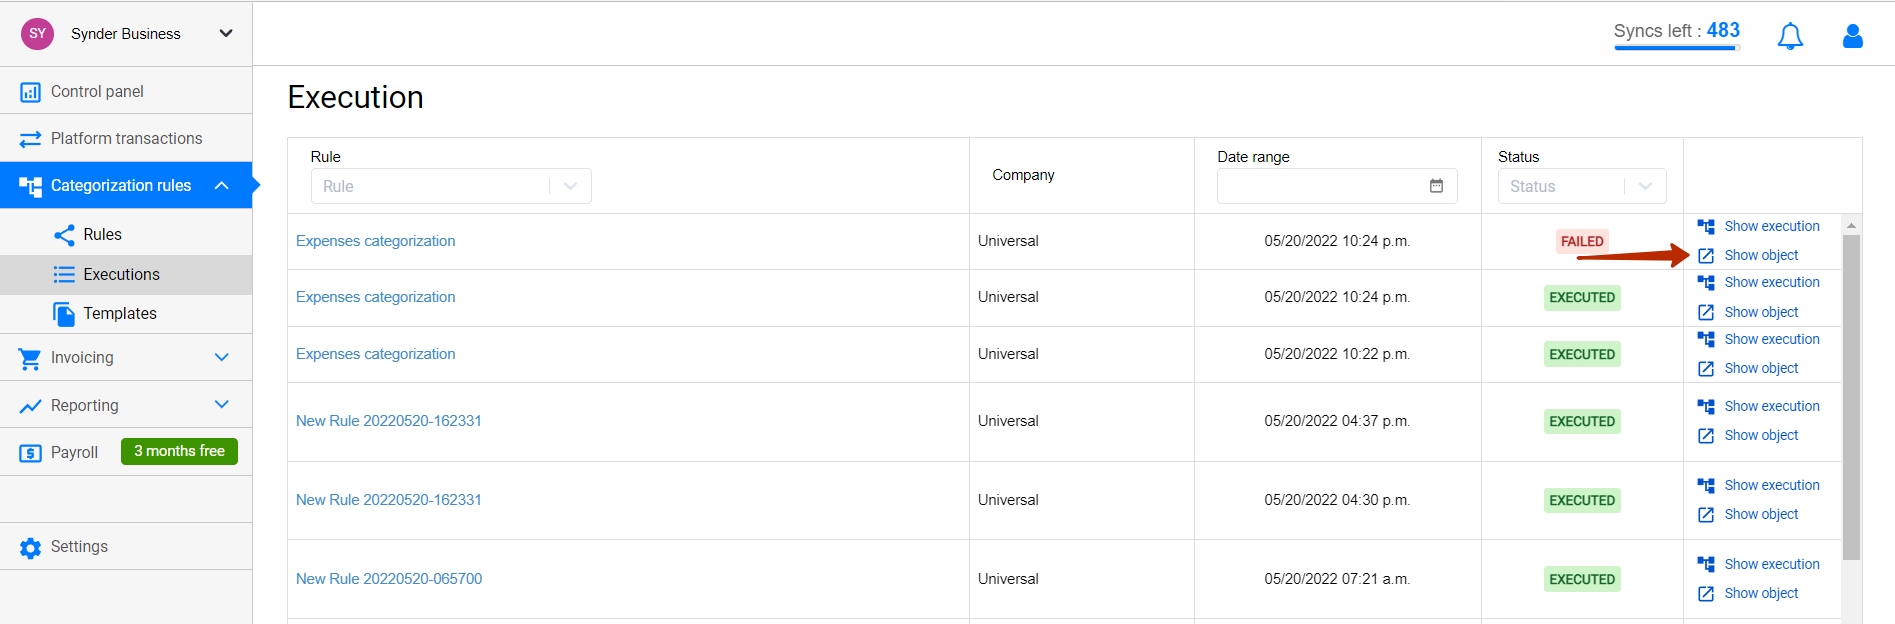
Task: Open the New Rule 20220520-065700 link
Action: 389,579
